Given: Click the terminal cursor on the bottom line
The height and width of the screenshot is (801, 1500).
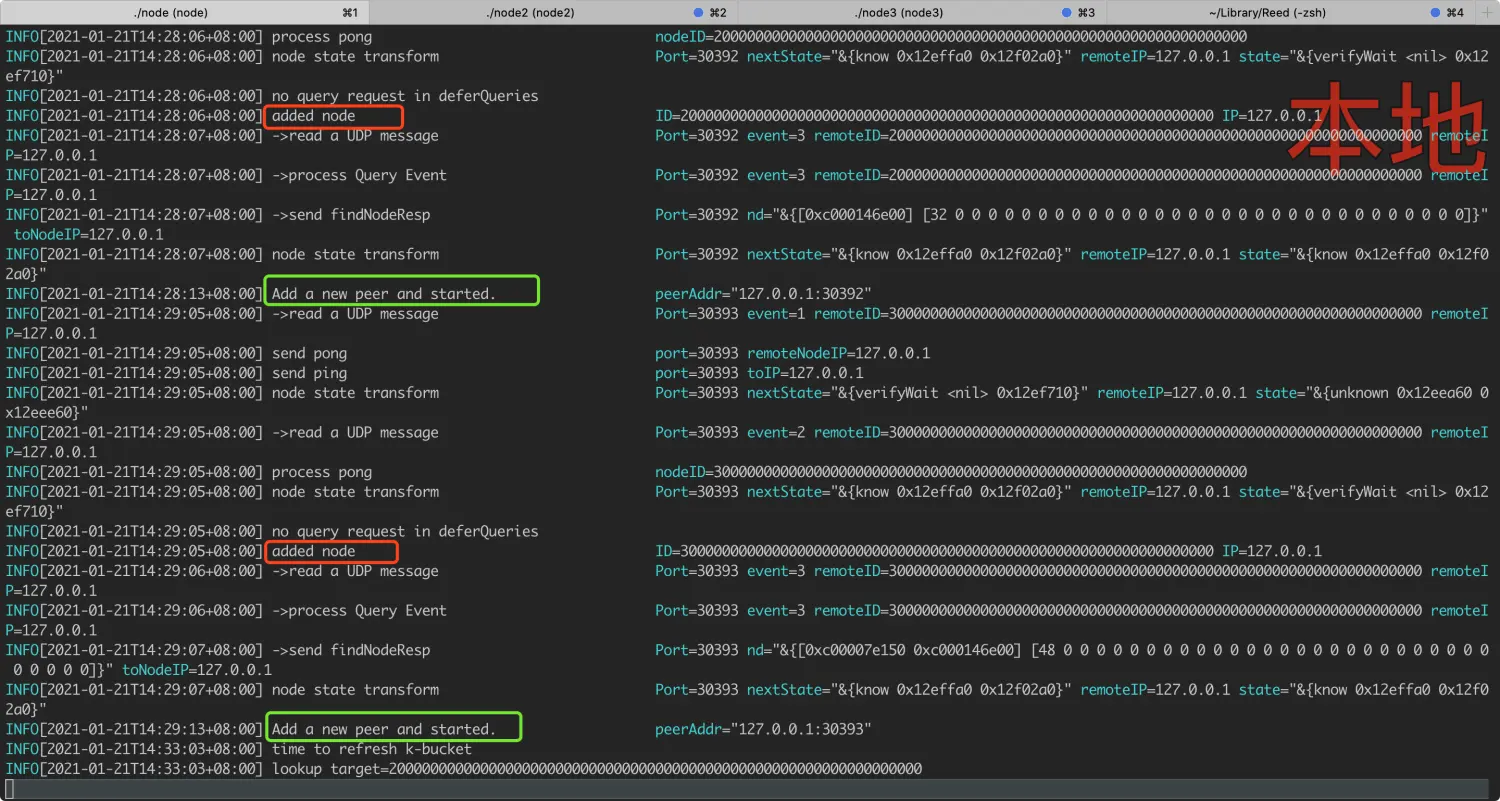Looking at the screenshot, I should point(10,789).
